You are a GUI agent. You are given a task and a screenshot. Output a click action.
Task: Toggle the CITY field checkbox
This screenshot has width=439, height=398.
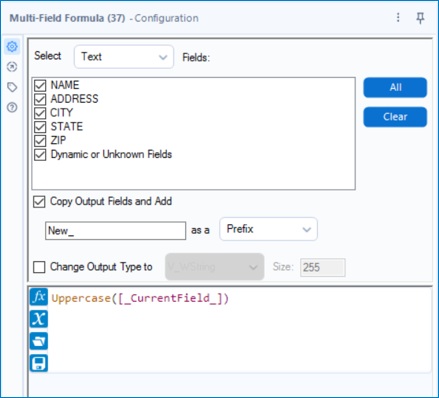[x=40, y=113]
